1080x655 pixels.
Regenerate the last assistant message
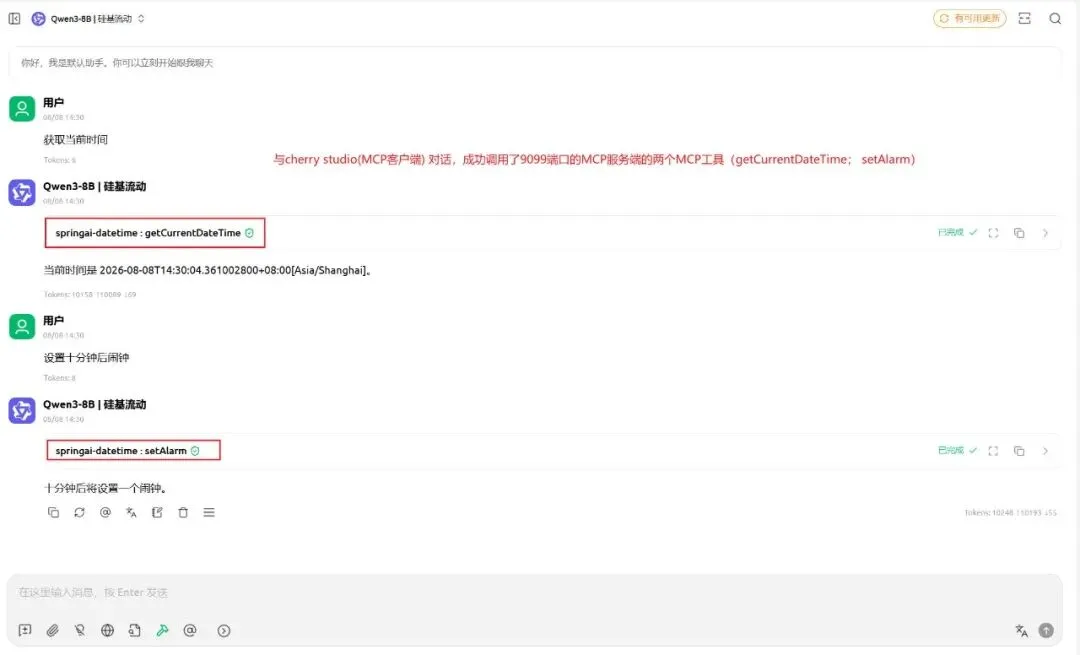point(79,512)
